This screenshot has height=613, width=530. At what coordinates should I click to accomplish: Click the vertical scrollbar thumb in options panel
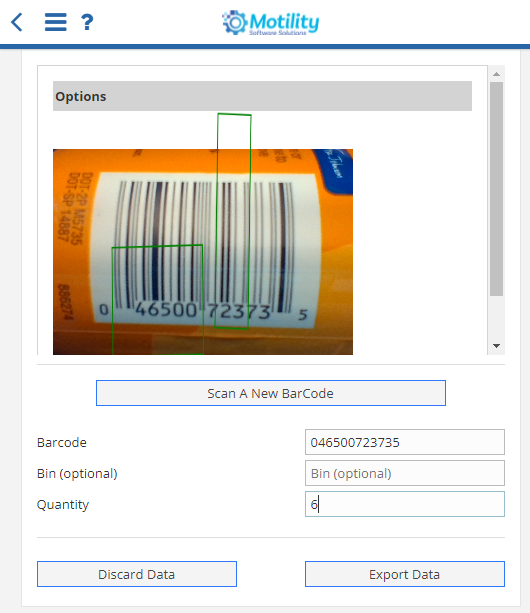(x=496, y=189)
